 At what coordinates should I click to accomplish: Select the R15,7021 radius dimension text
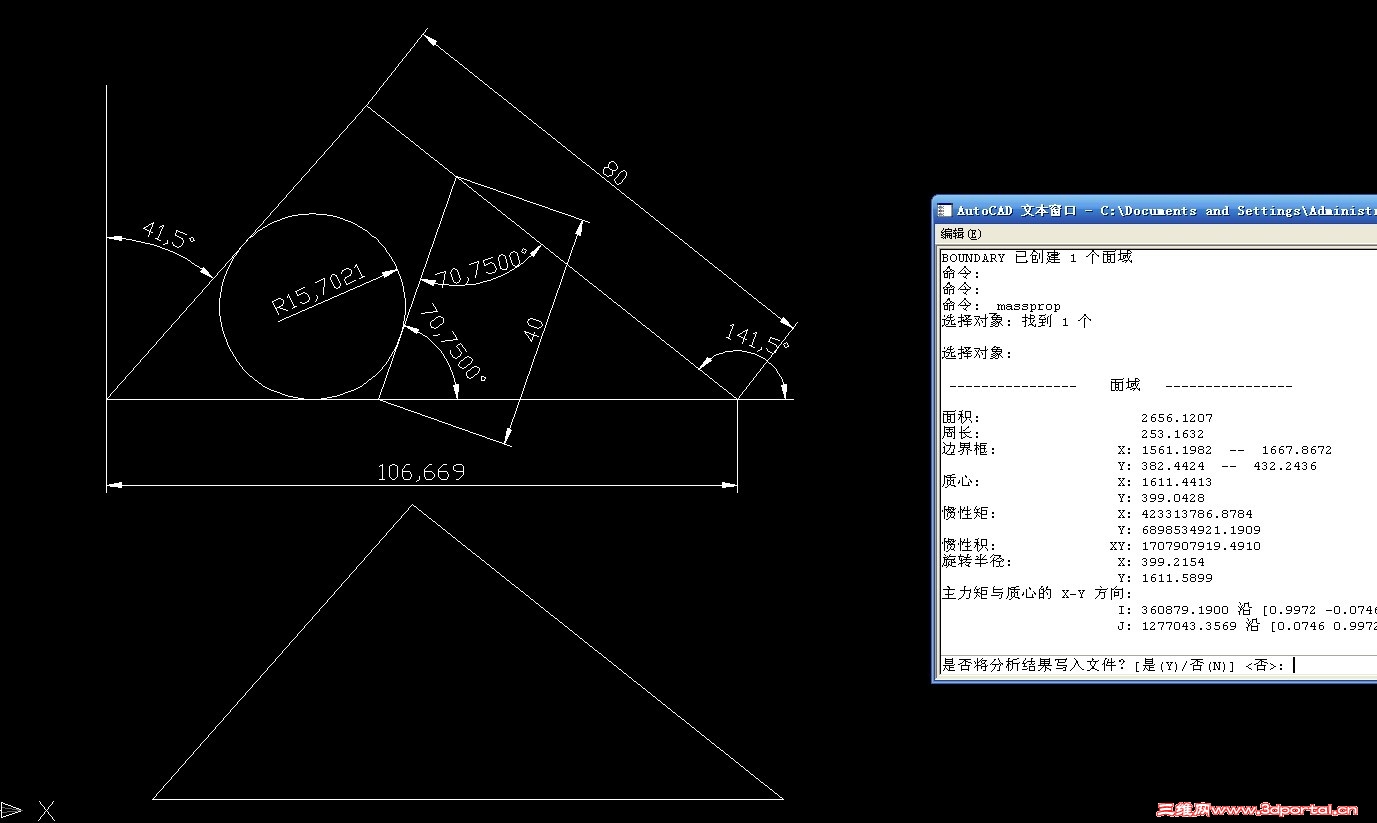[320, 291]
